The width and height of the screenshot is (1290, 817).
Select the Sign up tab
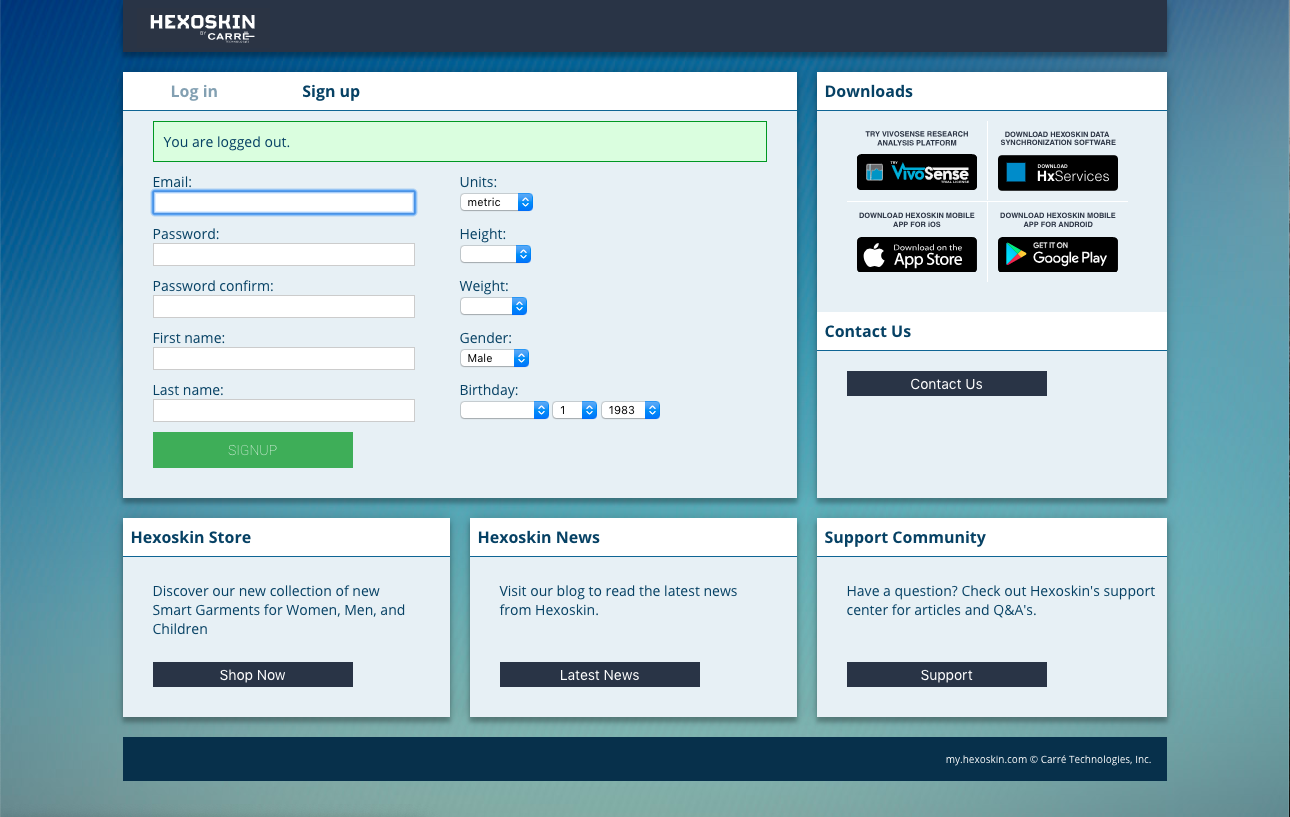[x=331, y=91]
